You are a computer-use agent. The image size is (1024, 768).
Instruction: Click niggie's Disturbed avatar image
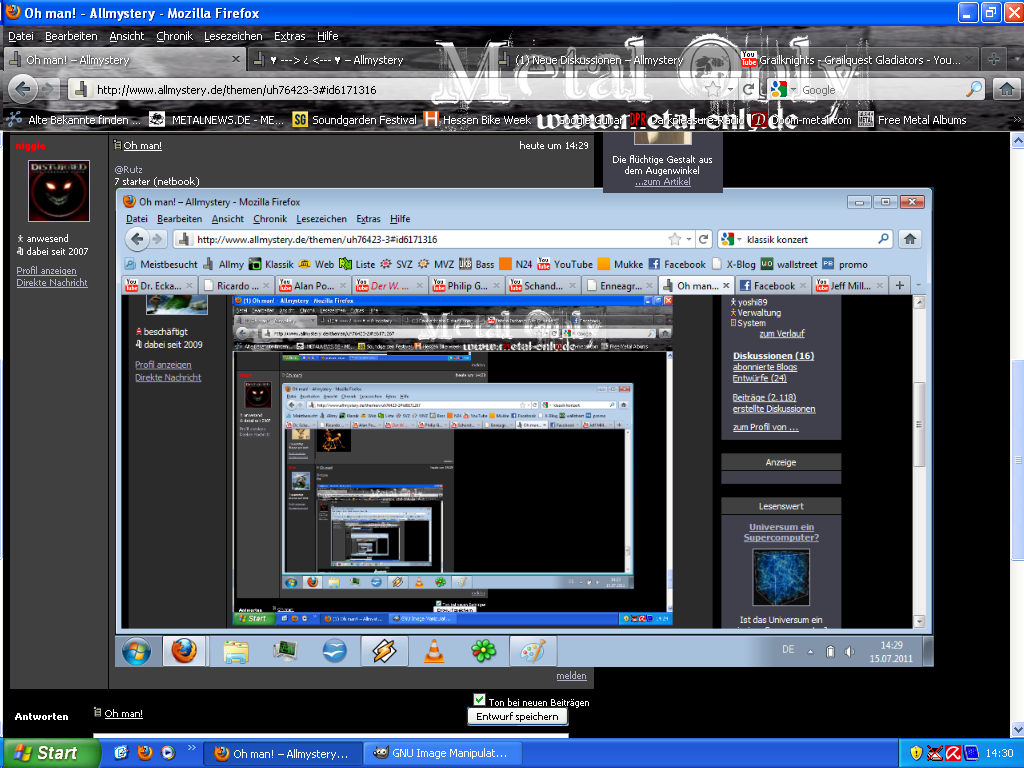[59, 191]
